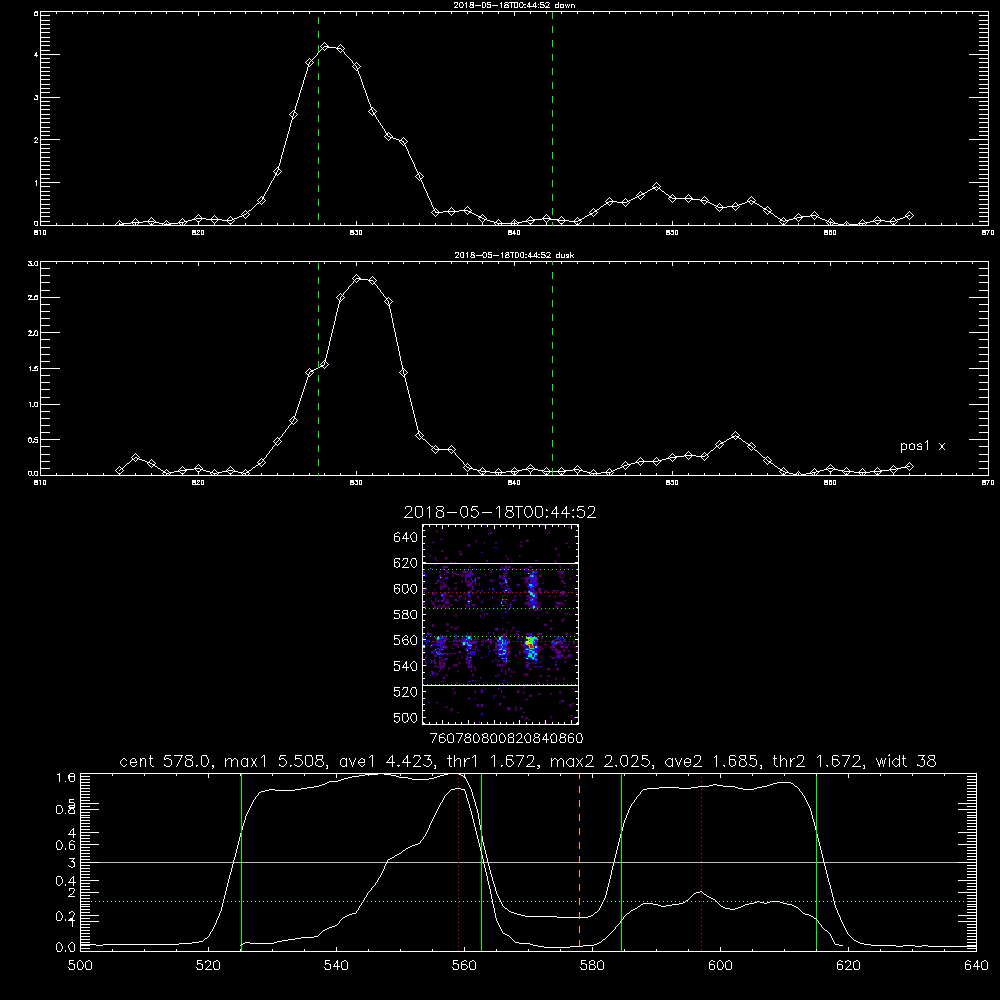
Task: Click the green solid line near 525
Action: 241,860
